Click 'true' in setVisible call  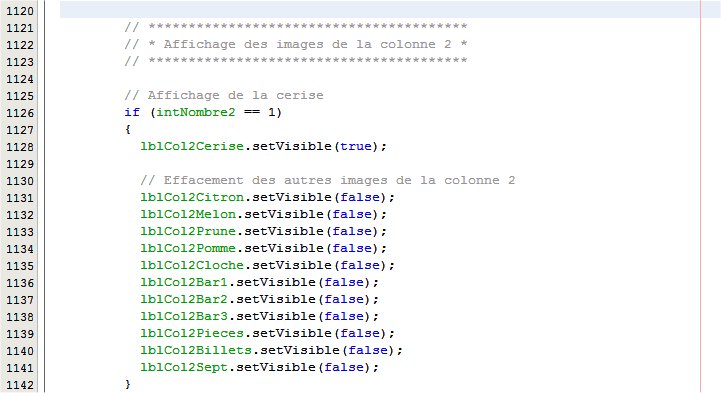355,146
